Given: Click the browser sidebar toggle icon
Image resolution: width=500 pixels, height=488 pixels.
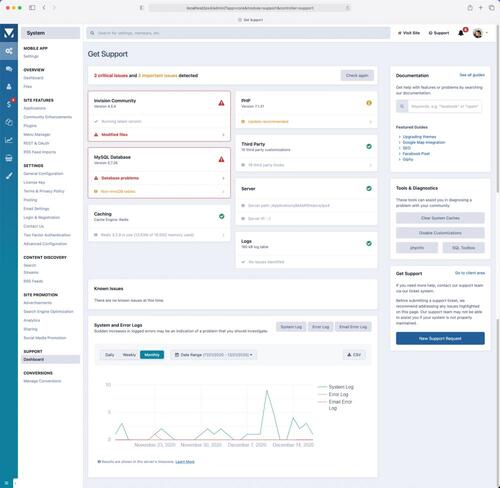Looking at the screenshot, I should point(32,7).
